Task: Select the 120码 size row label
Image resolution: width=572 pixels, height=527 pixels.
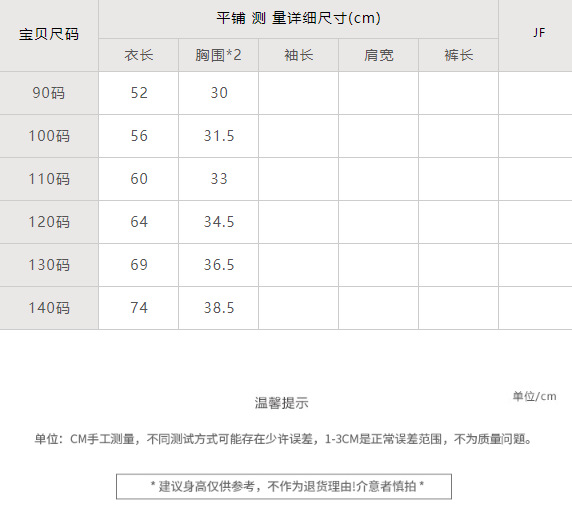Action: click(49, 222)
